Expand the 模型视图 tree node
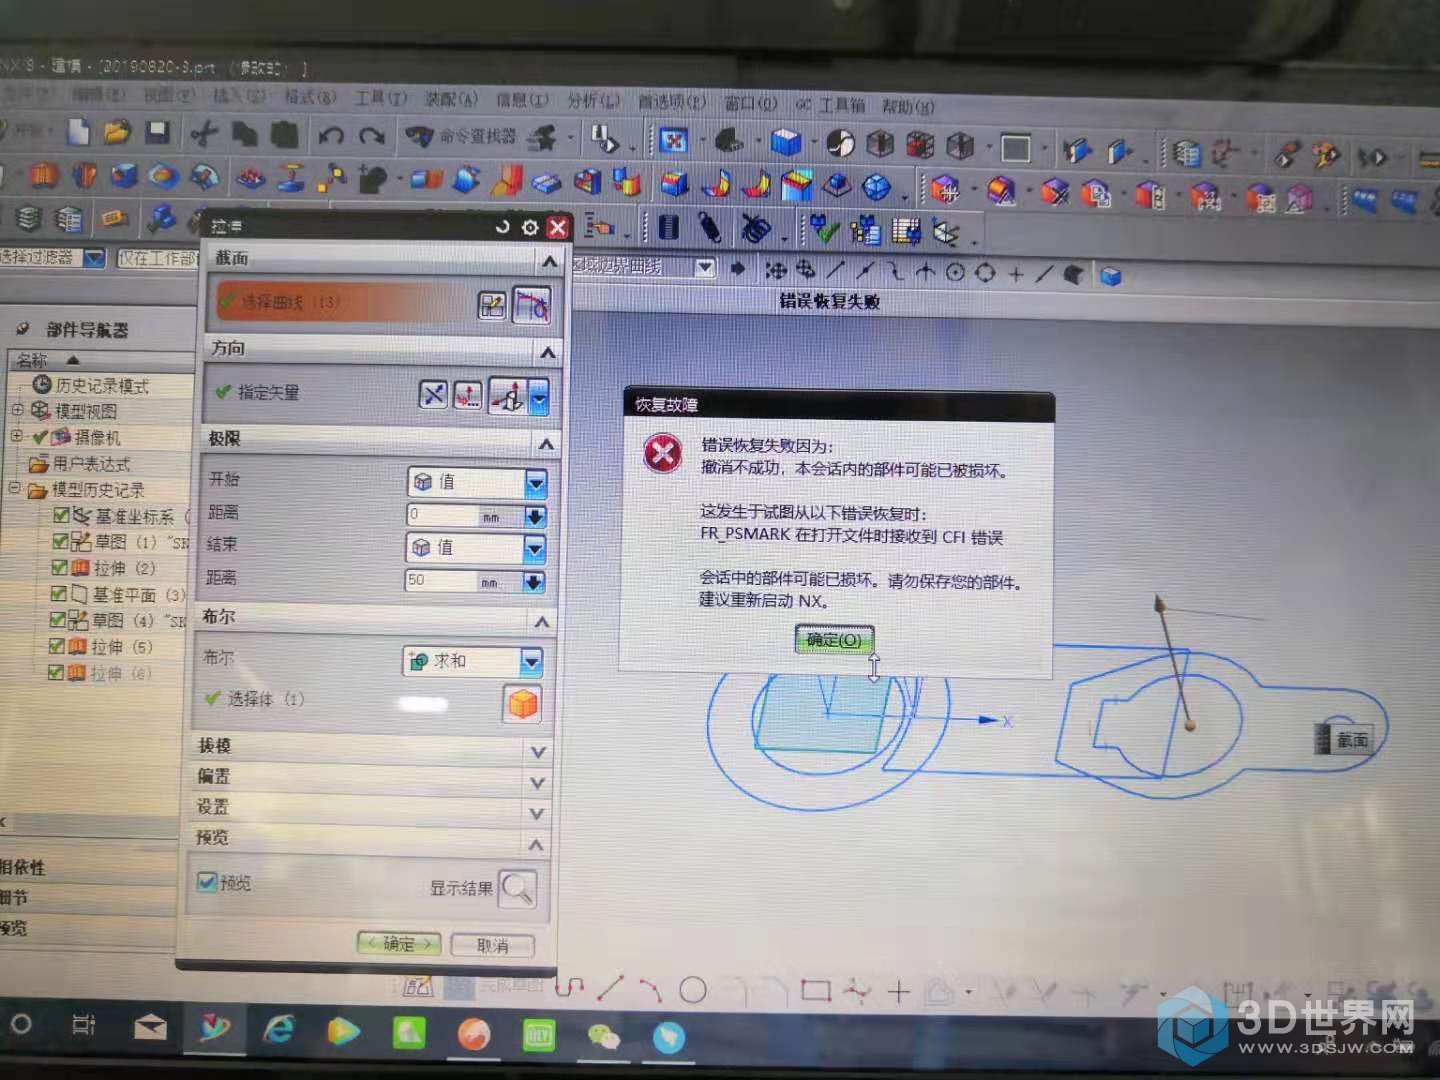This screenshot has width=1440, height=1080. [x=17, y=410]
